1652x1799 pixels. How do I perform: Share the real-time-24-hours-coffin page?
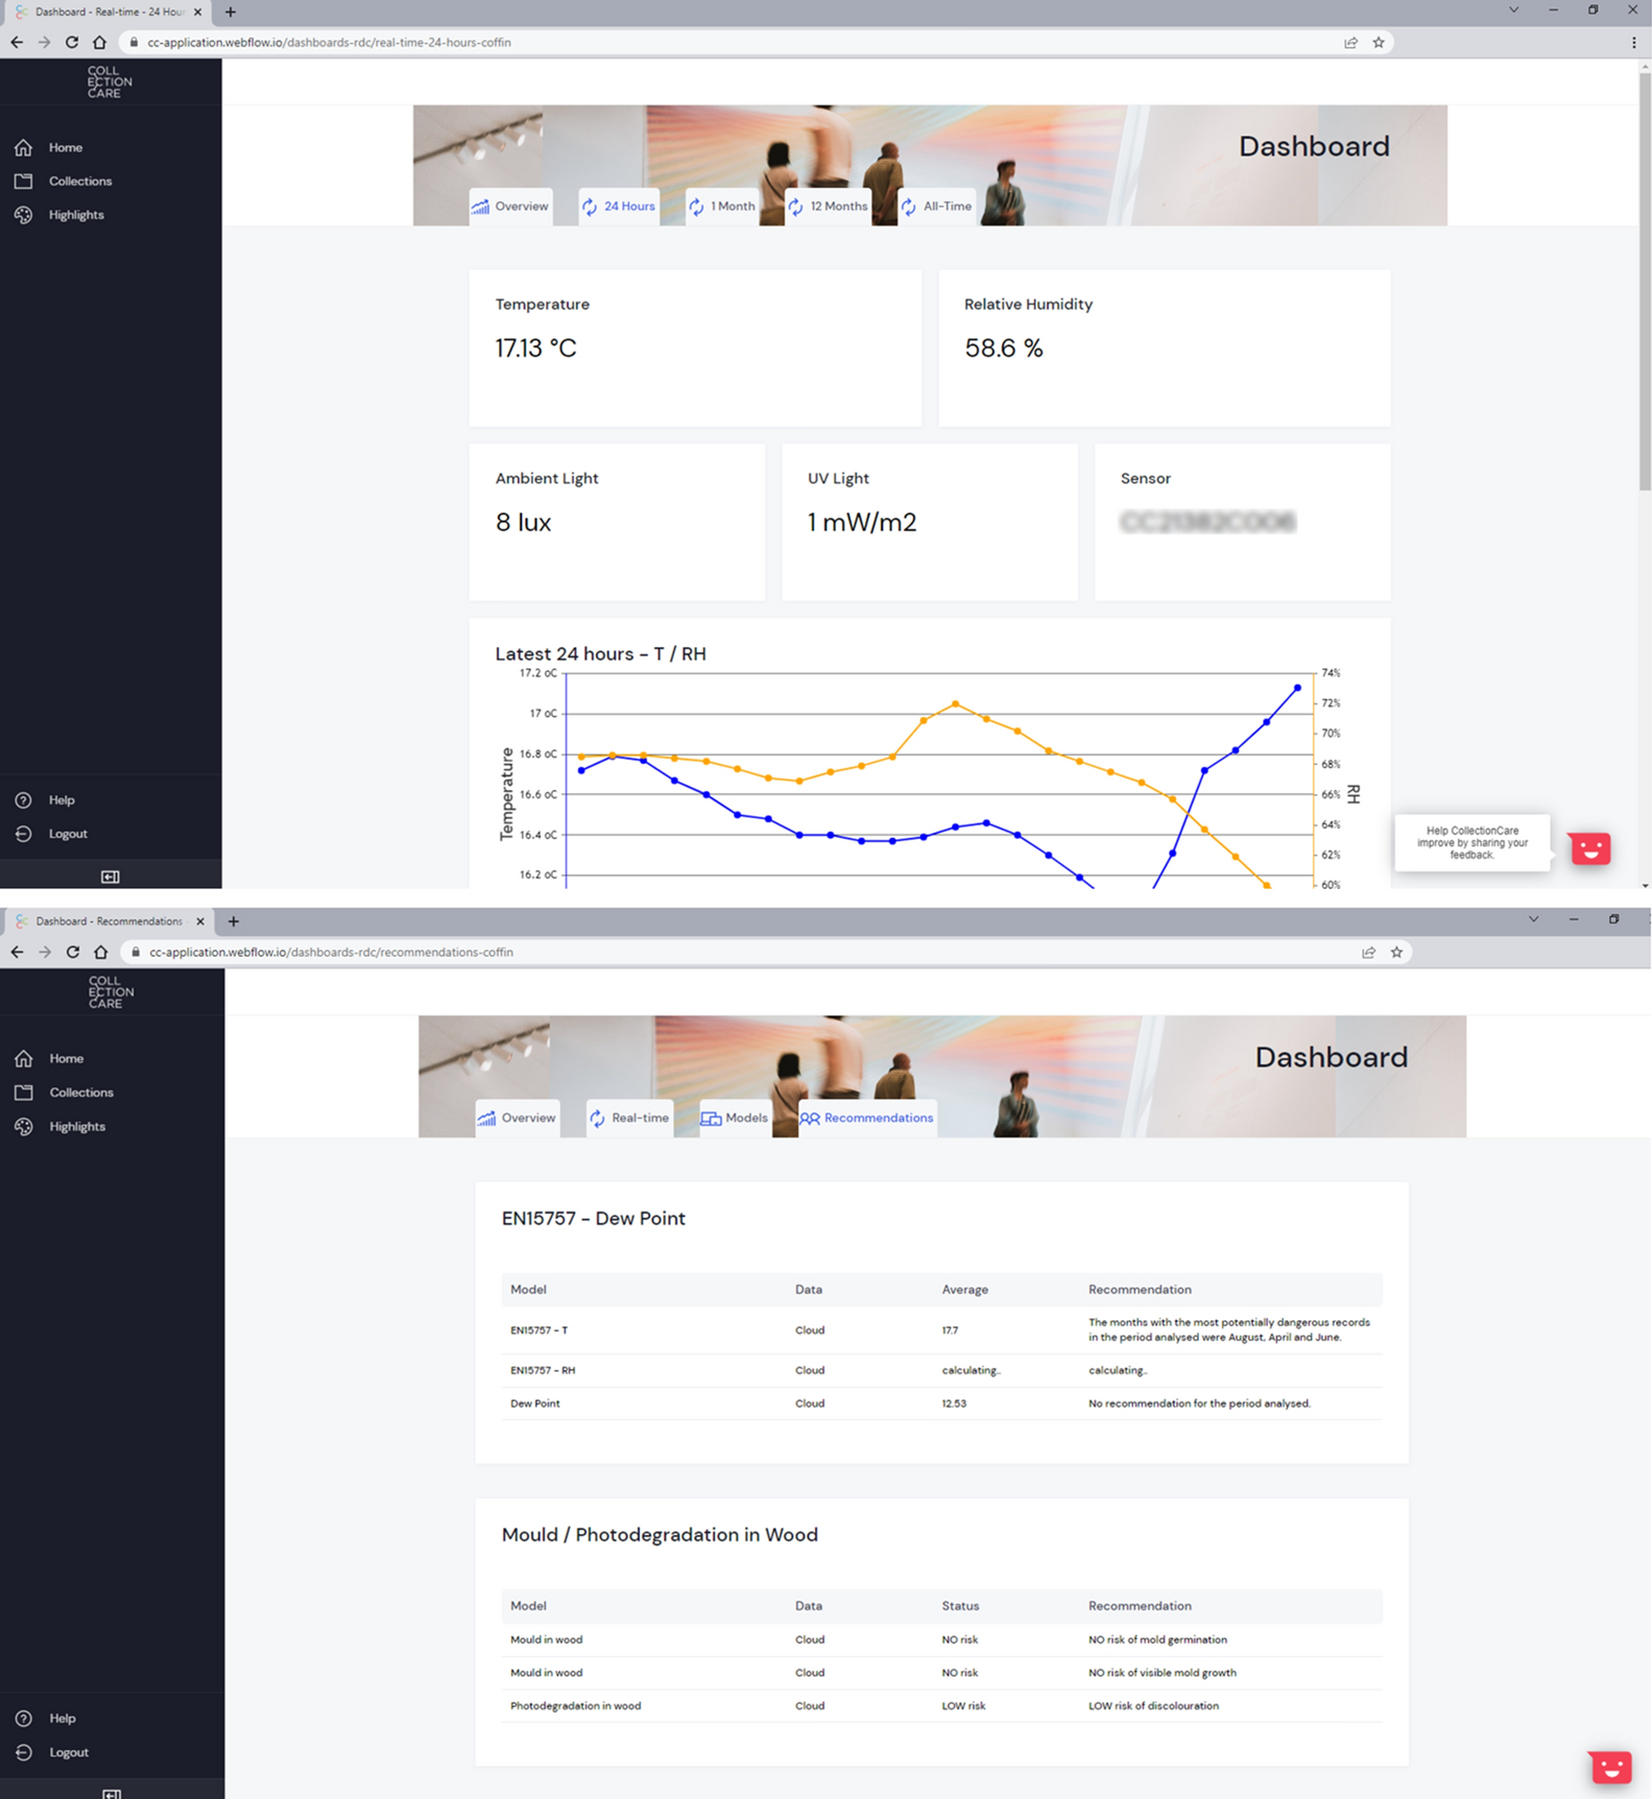1351,42
